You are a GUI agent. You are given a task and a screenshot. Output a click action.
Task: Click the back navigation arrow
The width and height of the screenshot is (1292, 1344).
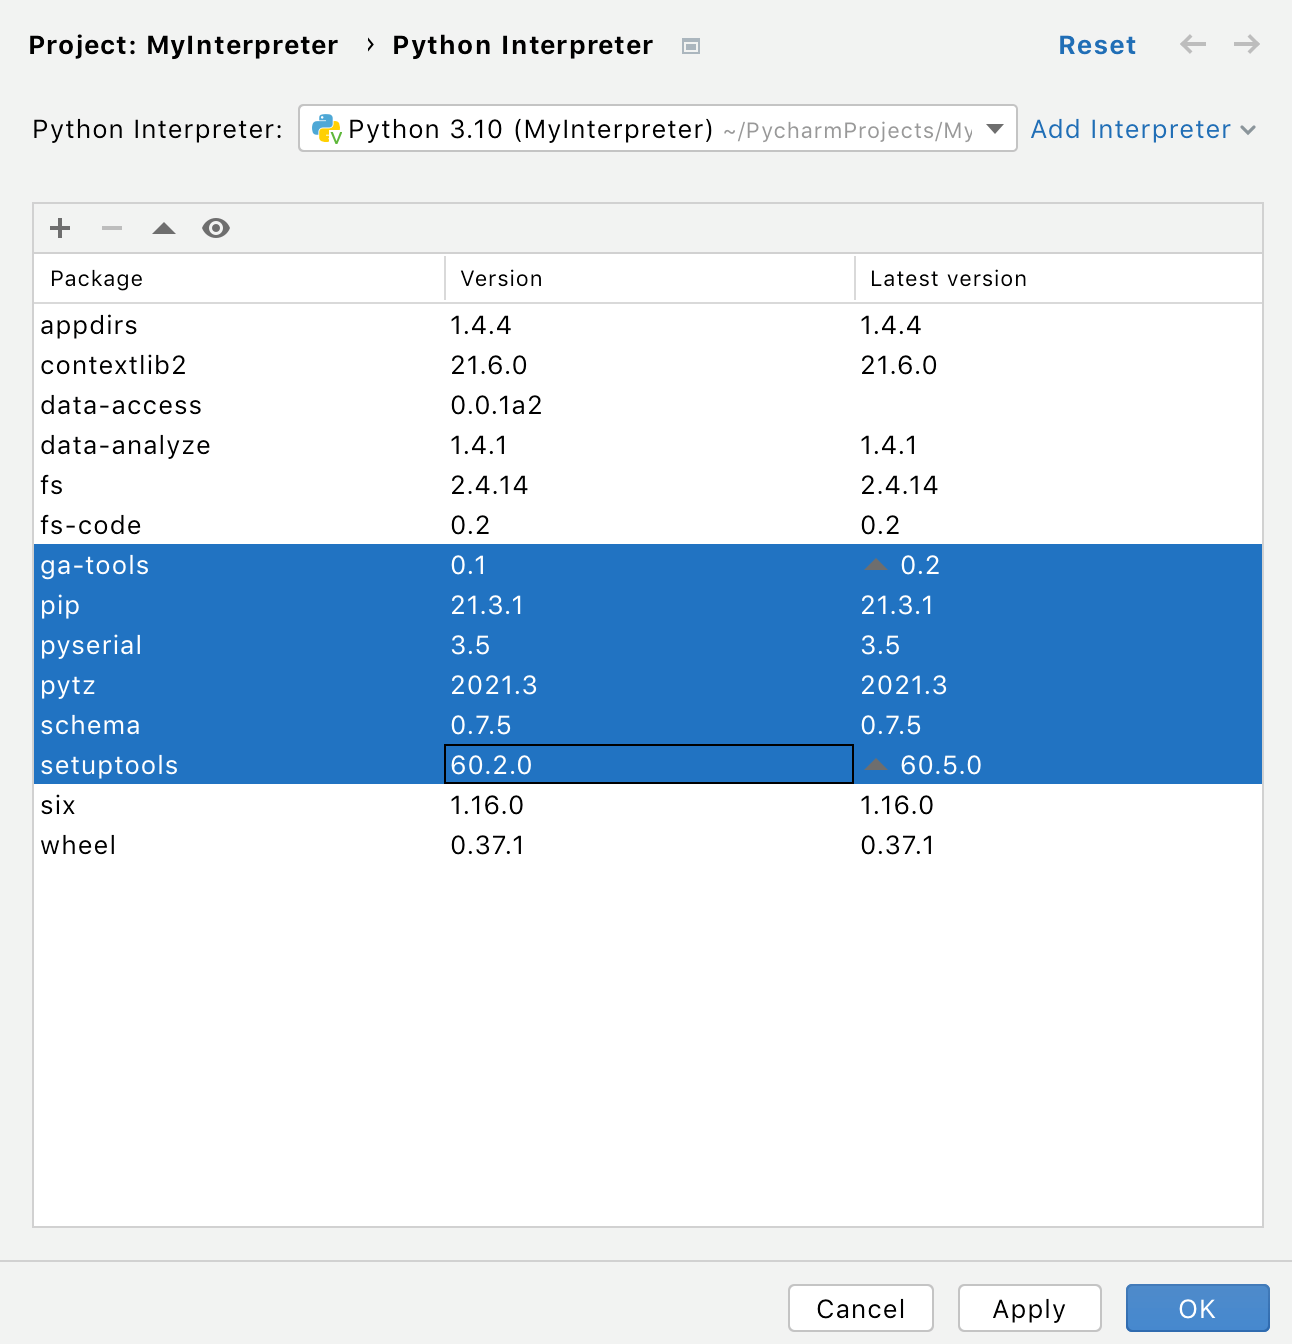click(1193, 45)
